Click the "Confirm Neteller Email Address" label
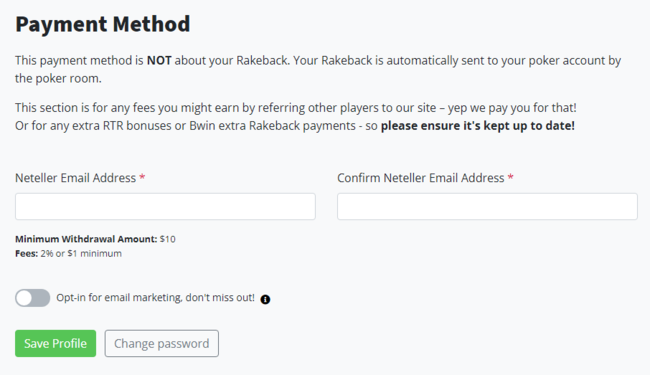The image size is (650, 375). (420, 178)
